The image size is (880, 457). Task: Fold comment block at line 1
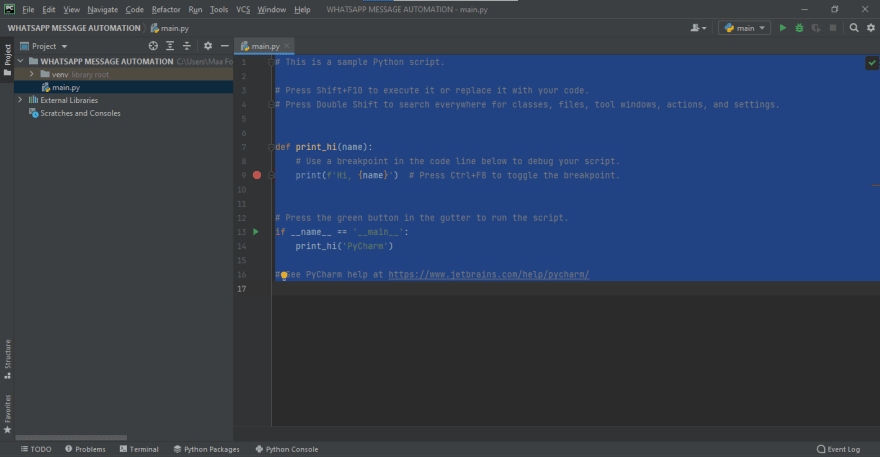(x=271, y=62)
